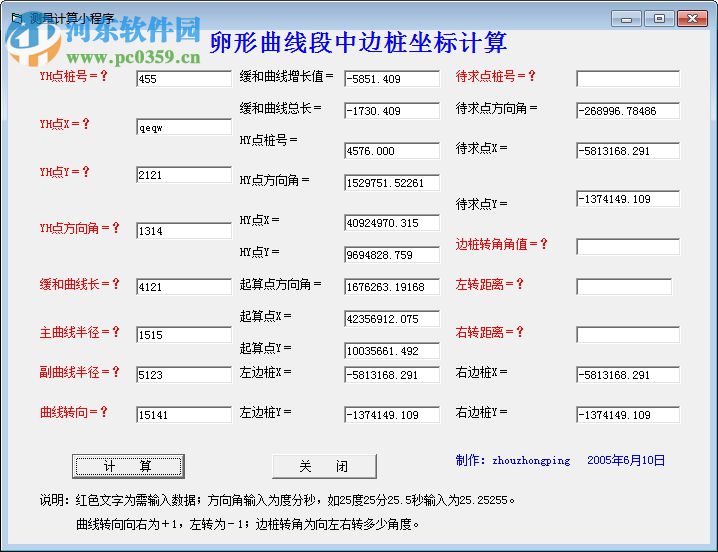Click the HY点方向角 field showing 1529751.52261

pyautogui.click(x=392, y=183)
